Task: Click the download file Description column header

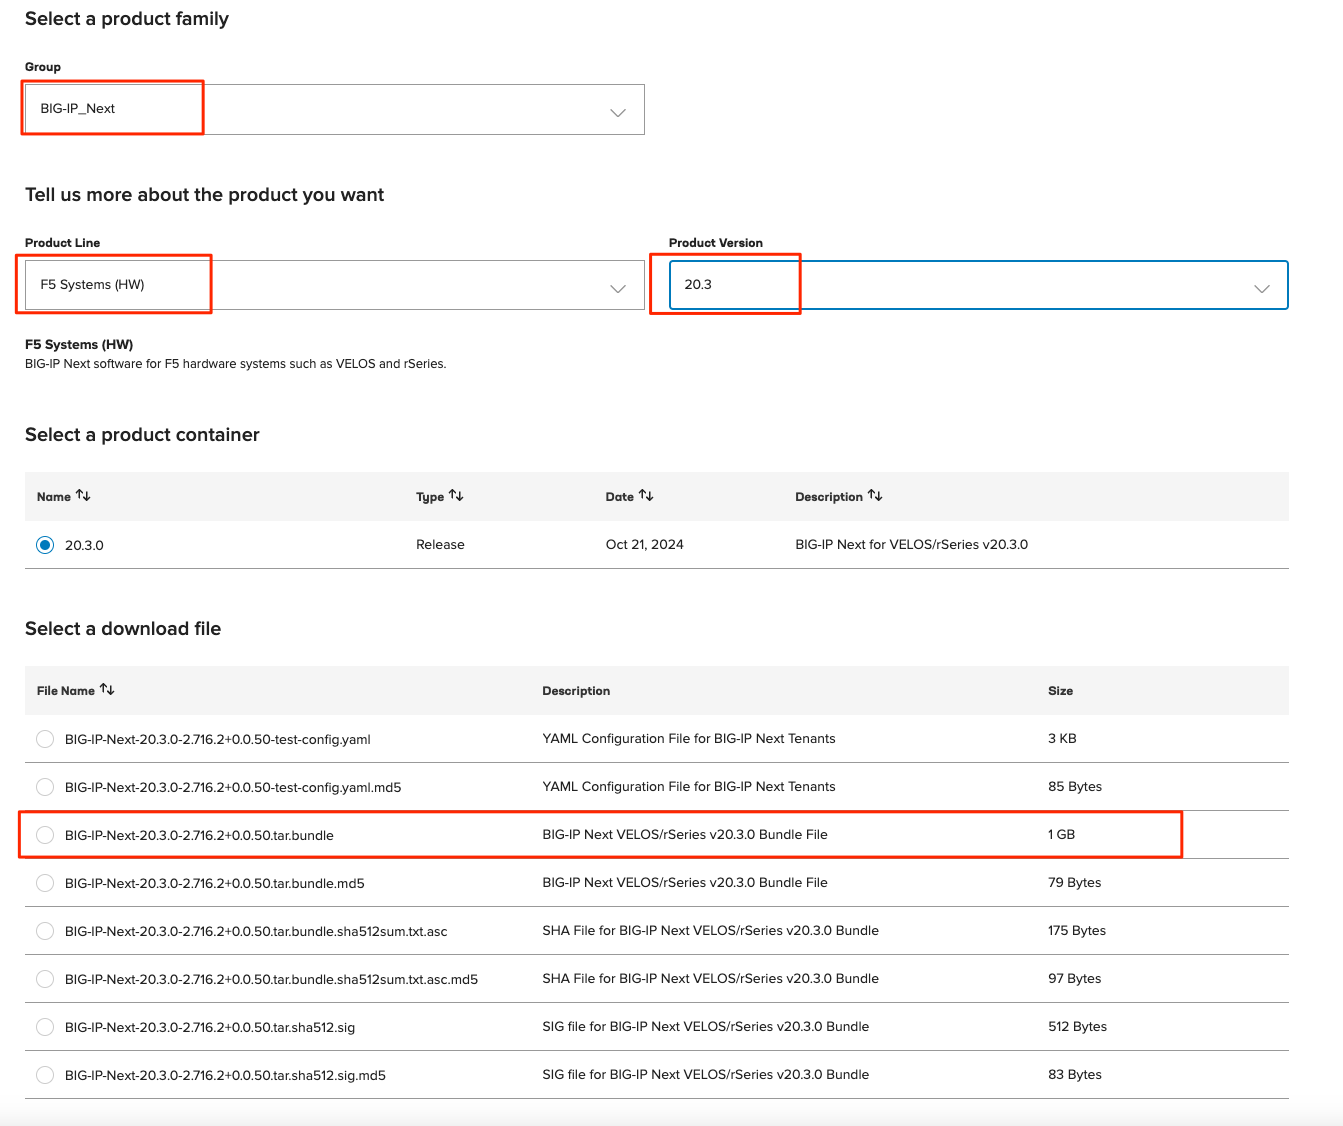Action: (x=576, y=691)
